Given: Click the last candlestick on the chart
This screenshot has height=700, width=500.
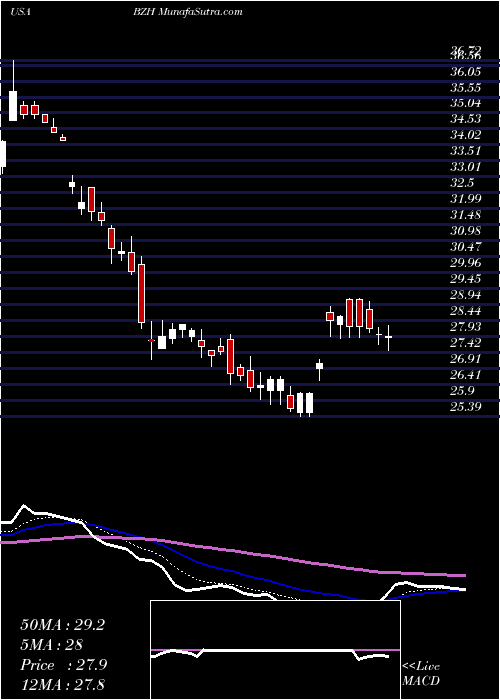Looking at the screenshot, I should pyautogui.click(x=389, y=338).
